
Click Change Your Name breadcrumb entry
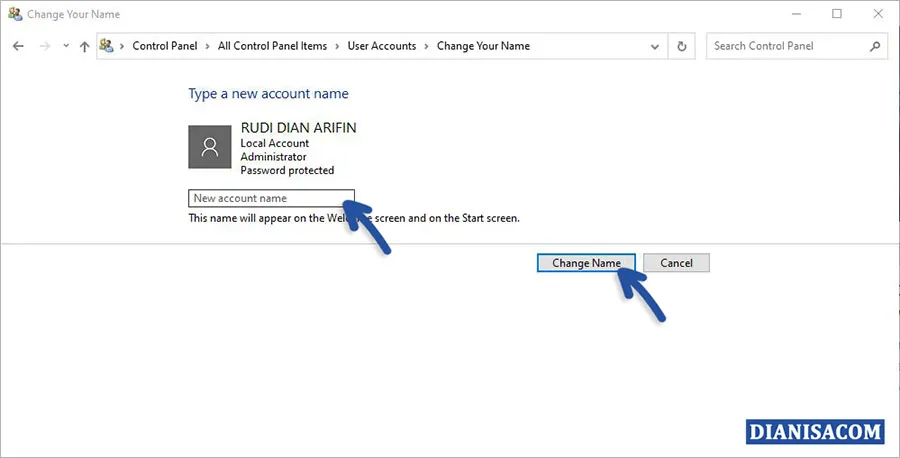tap(483, 46)
